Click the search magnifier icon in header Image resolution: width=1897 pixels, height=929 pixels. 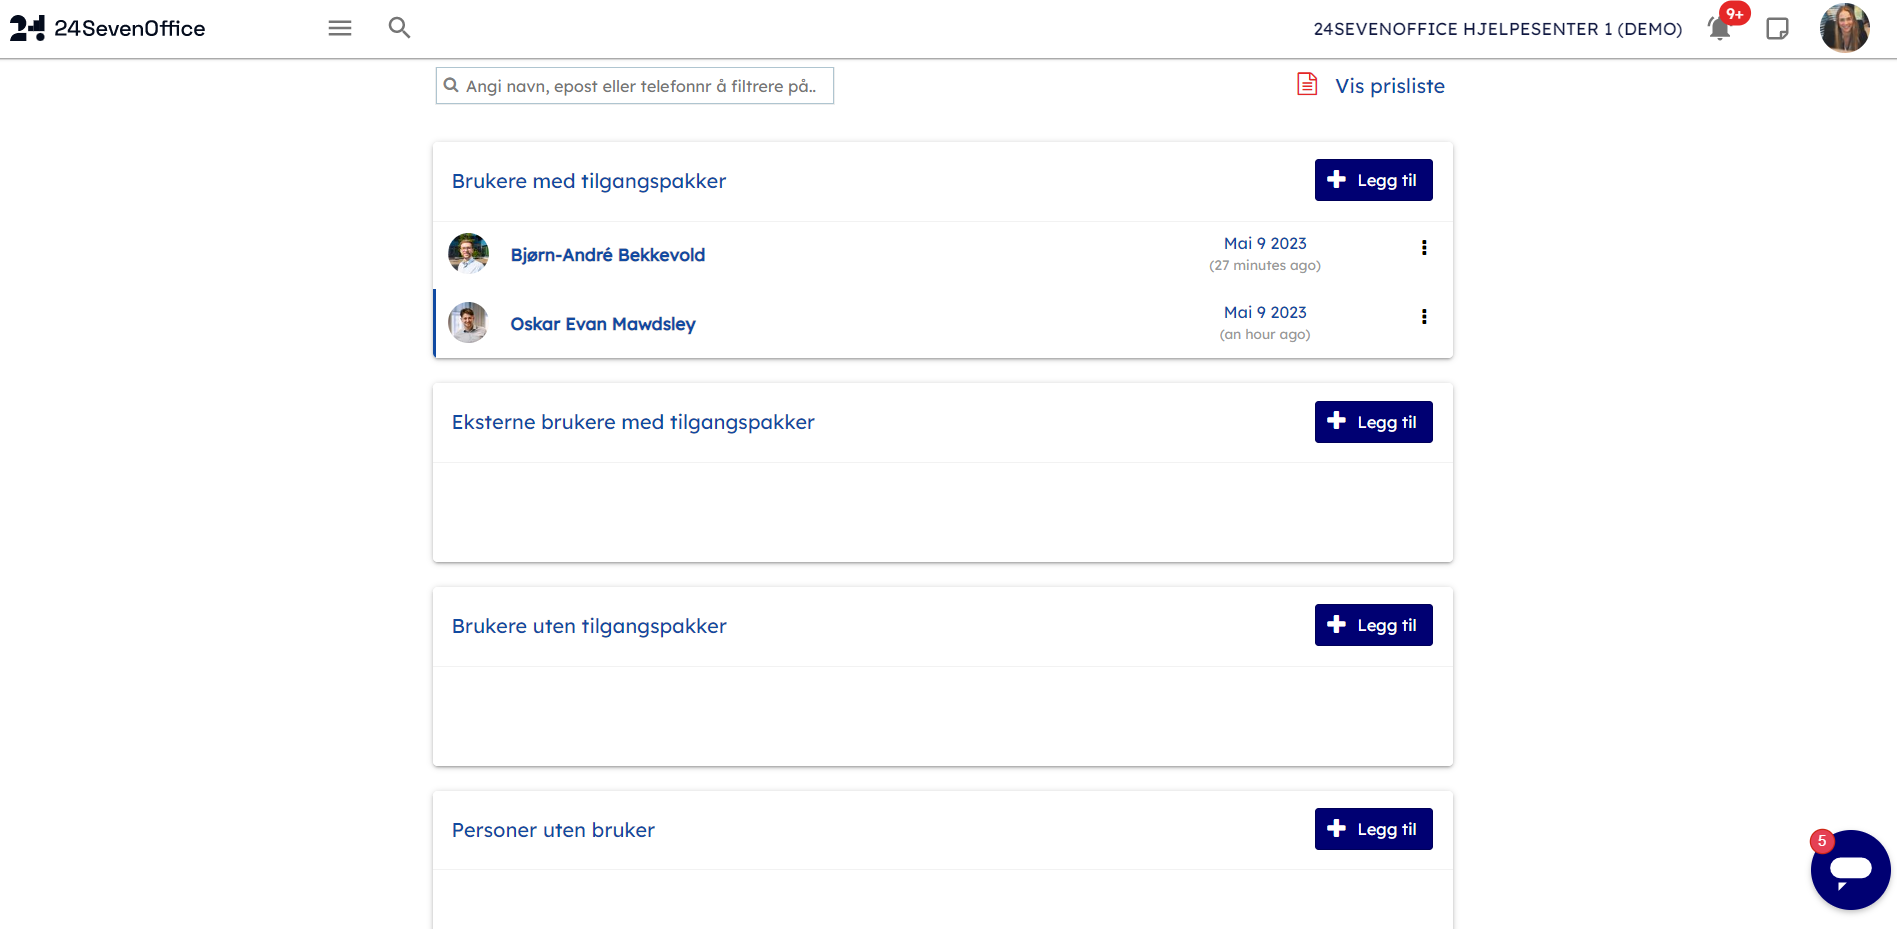coord(399,28)
